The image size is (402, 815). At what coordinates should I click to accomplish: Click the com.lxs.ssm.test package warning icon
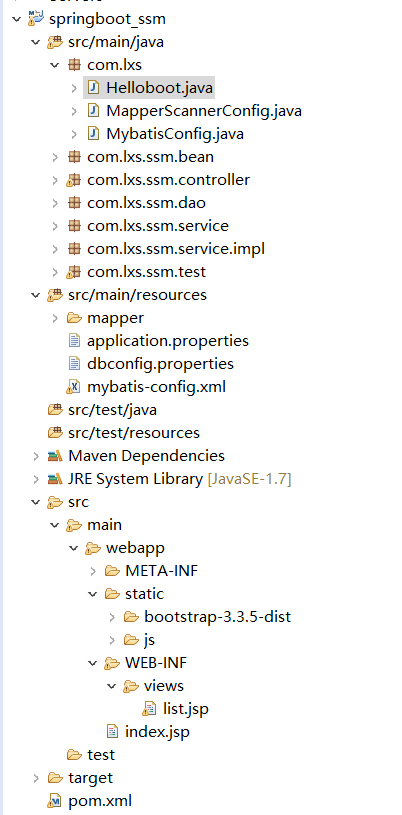tap(74, 272)
